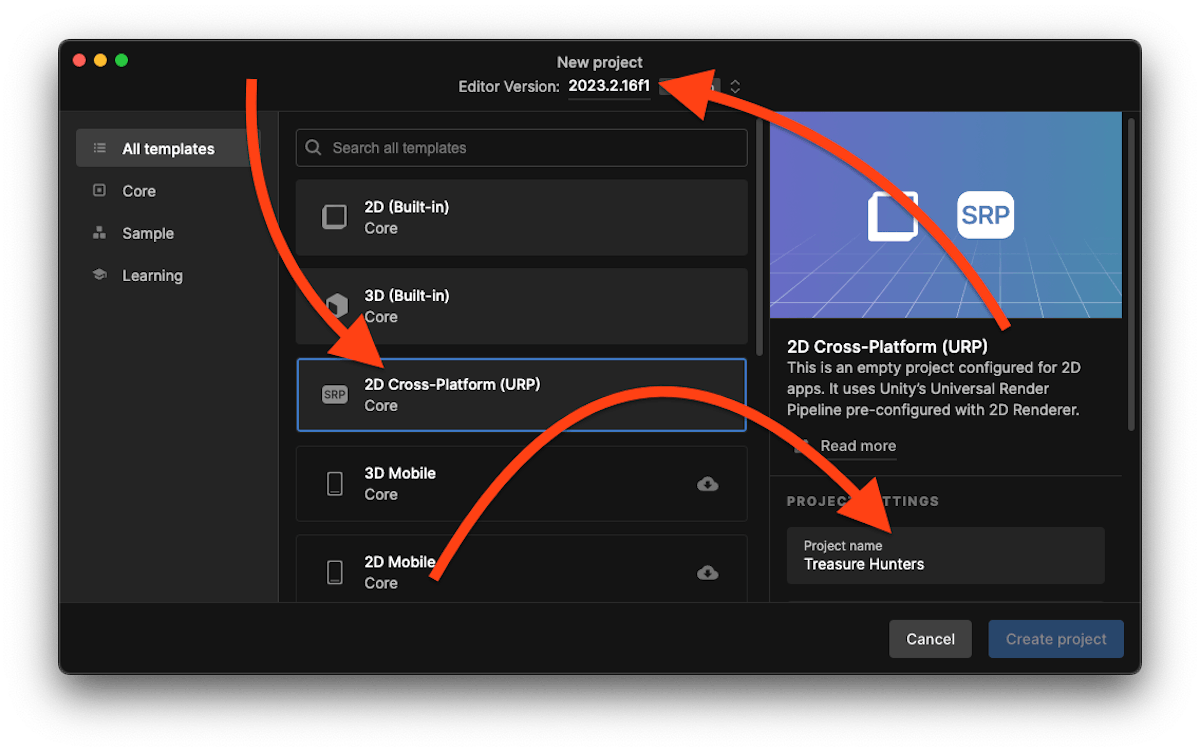1200x752 pixels.
Task: Click the 2D (Built-in) template icon
Action: (x=334, y=217)
